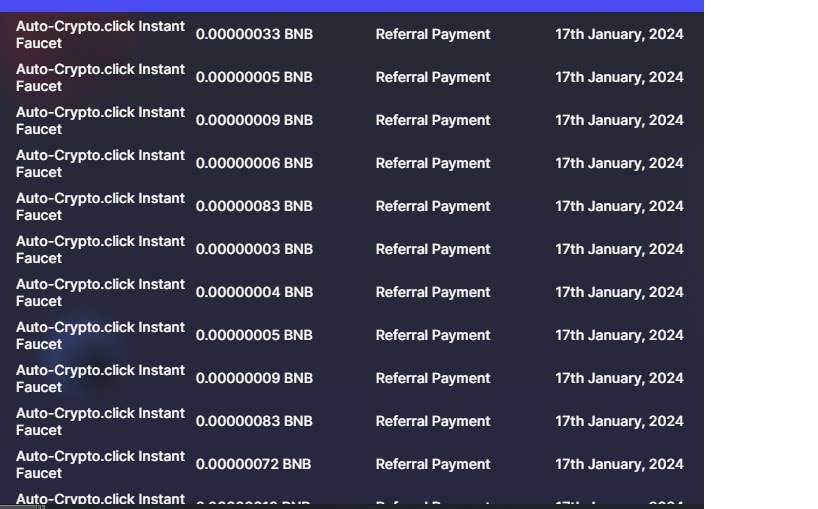The width and height of the screenshot is (818, 509).
Task: Click Referral Payment in the 0.00000004 BNB row
Action: point(433,292)
